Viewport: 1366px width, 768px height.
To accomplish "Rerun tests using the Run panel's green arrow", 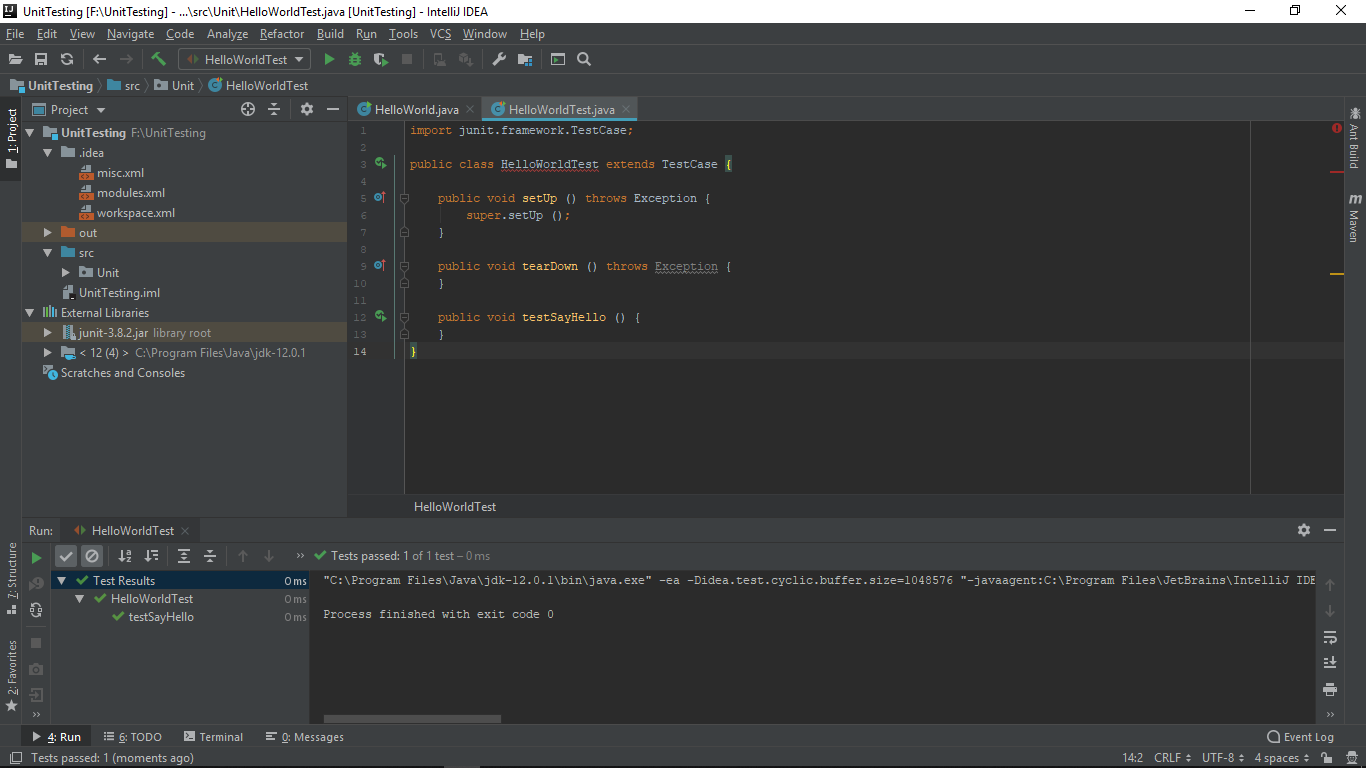I will [x=37, y=558].
